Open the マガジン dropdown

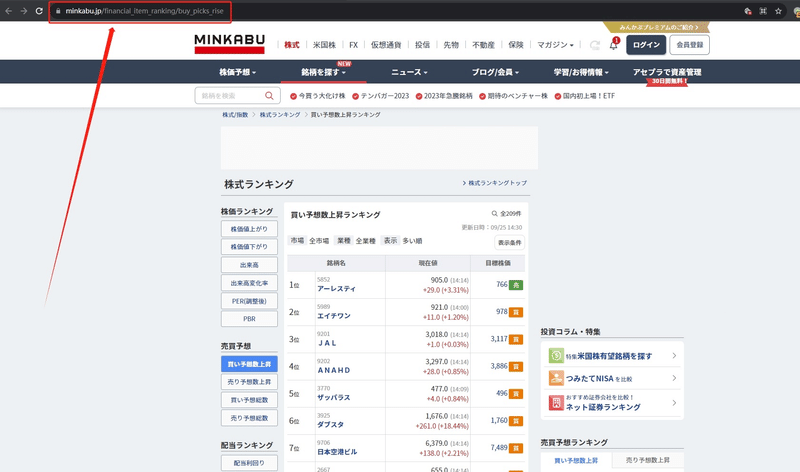tap(555, 45)
